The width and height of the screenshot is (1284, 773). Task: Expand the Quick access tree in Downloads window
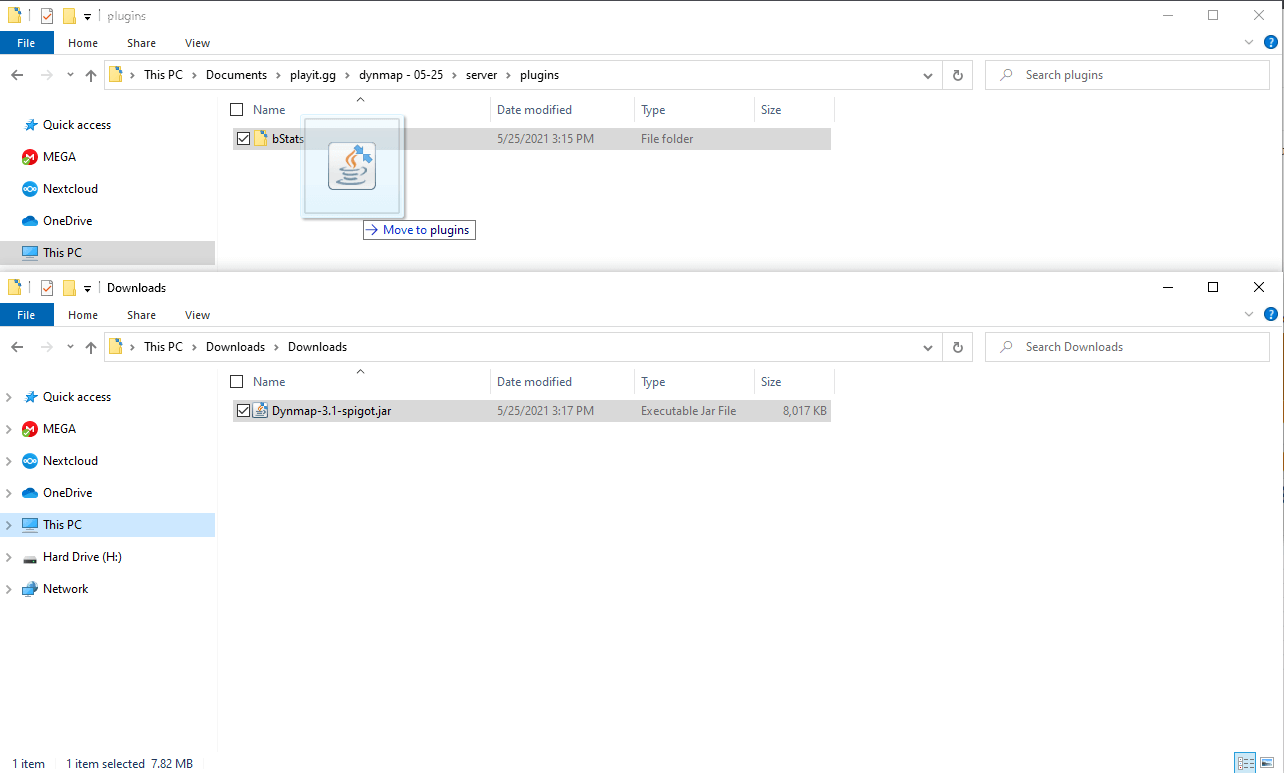click(x=9, y=397)
